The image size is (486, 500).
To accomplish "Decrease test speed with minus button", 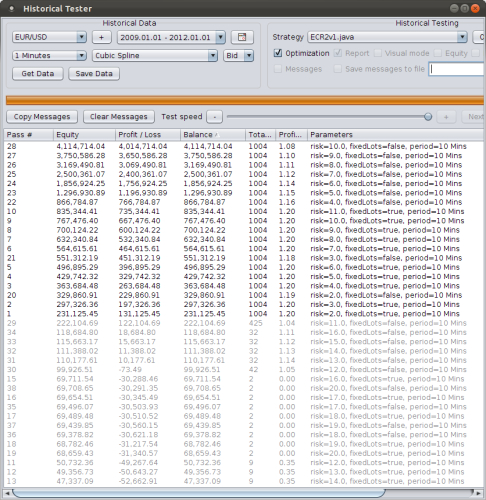I will pos(214,117).
